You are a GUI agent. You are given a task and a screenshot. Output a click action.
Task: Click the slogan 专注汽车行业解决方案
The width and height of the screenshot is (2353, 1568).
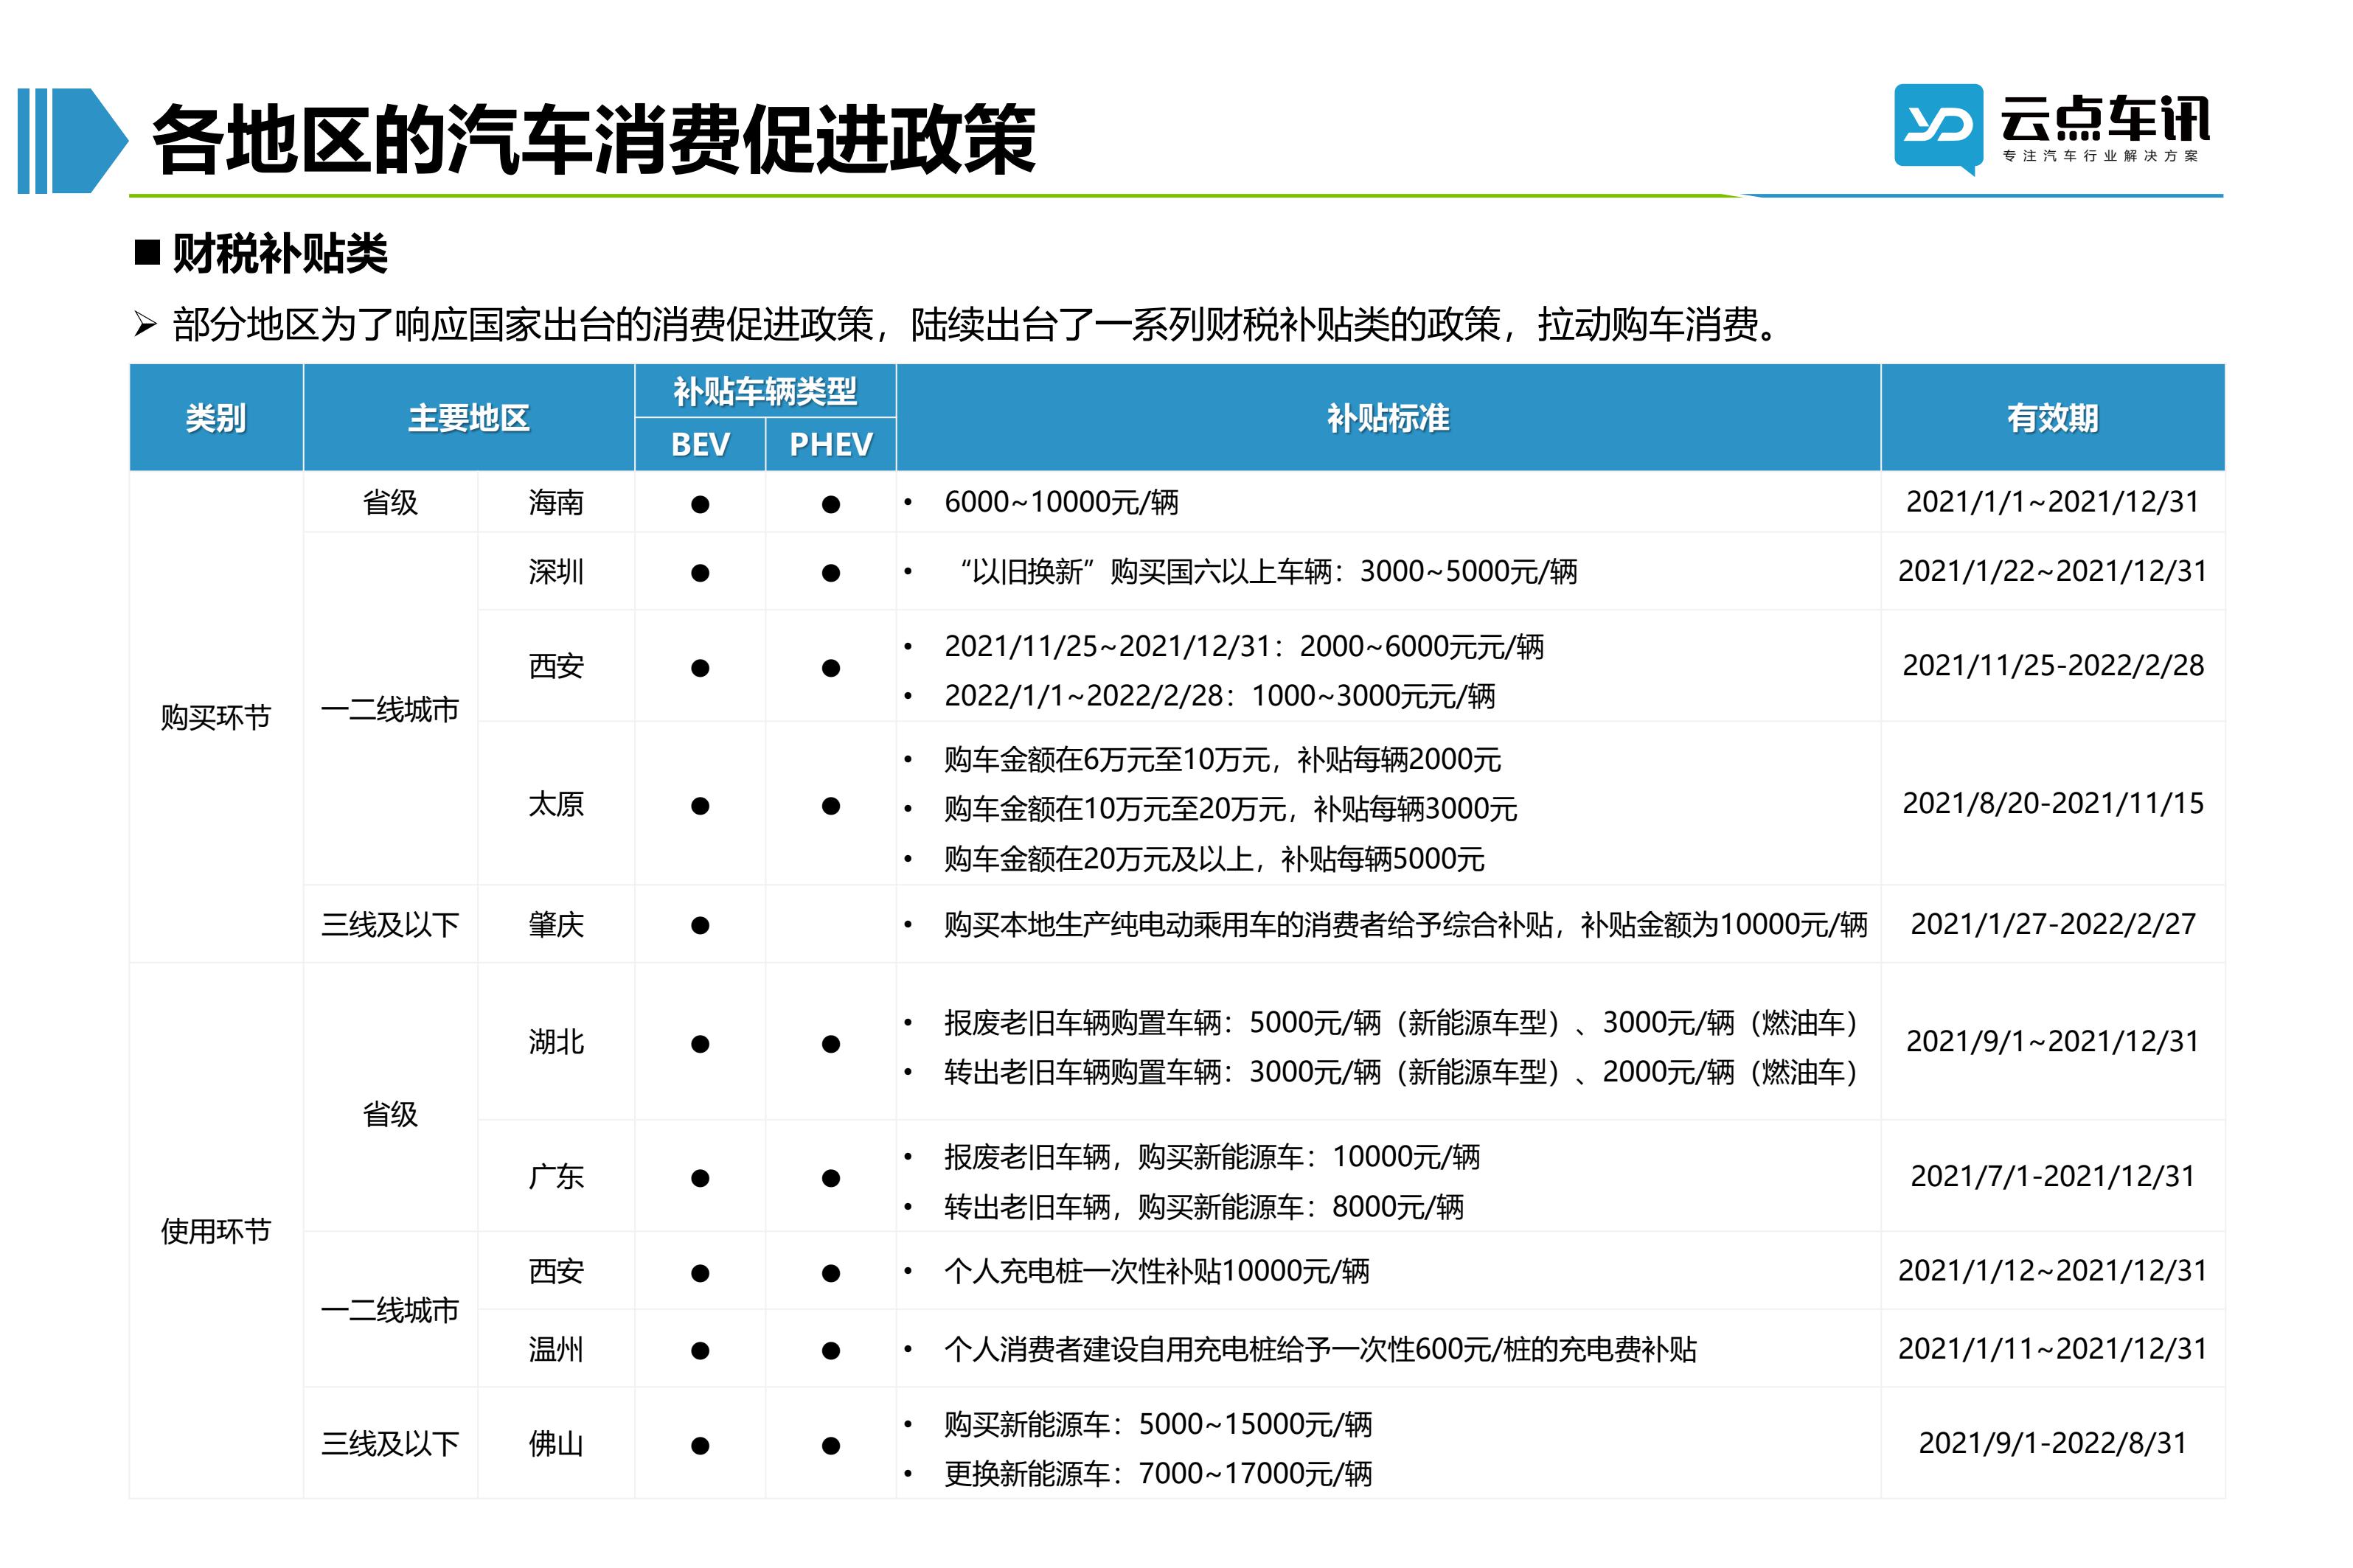pyautogui.click(x=2100, y=156)
